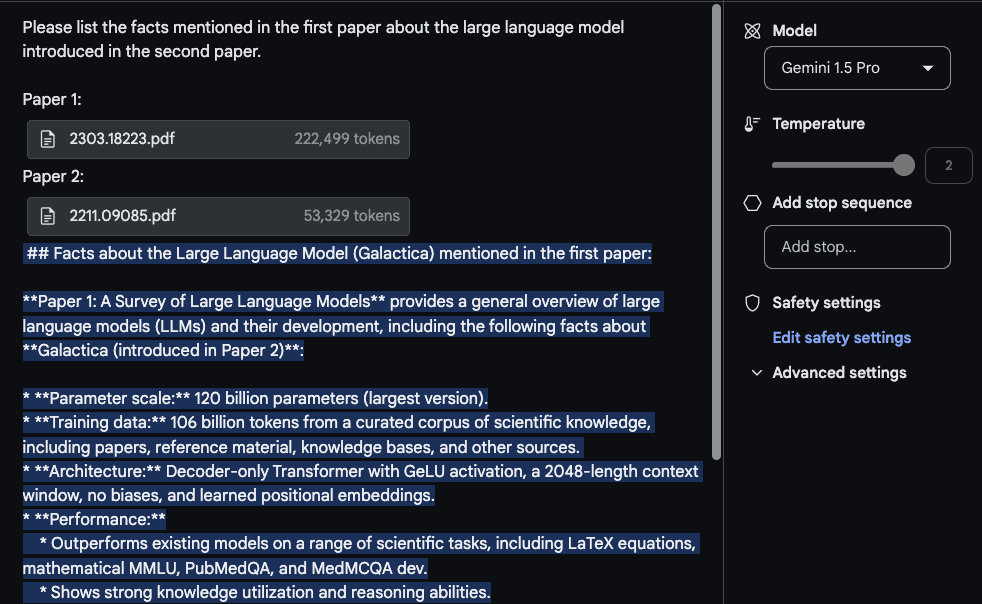Click the document icon on 2303.18223.pdf chip
982x604 pixels.
(47, 139)
